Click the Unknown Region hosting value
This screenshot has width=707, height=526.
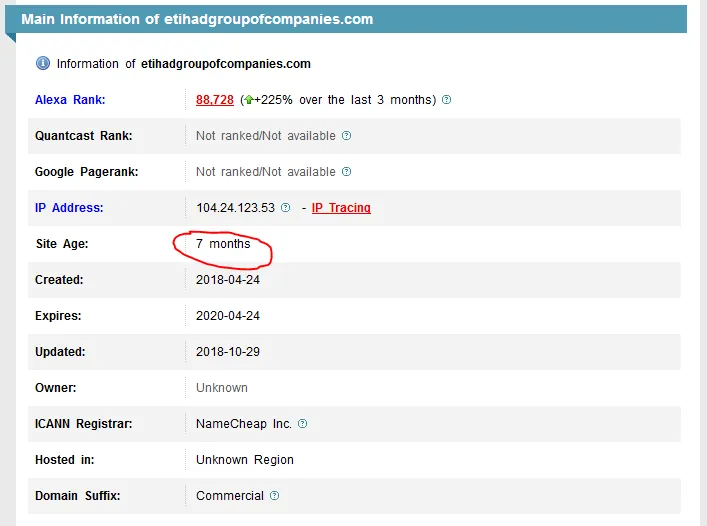pyautogui.click(x=245, y=460)
